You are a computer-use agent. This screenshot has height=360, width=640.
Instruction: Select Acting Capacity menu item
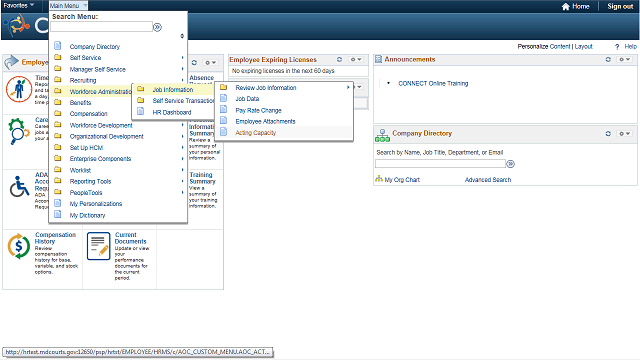[x=256, y=133]
